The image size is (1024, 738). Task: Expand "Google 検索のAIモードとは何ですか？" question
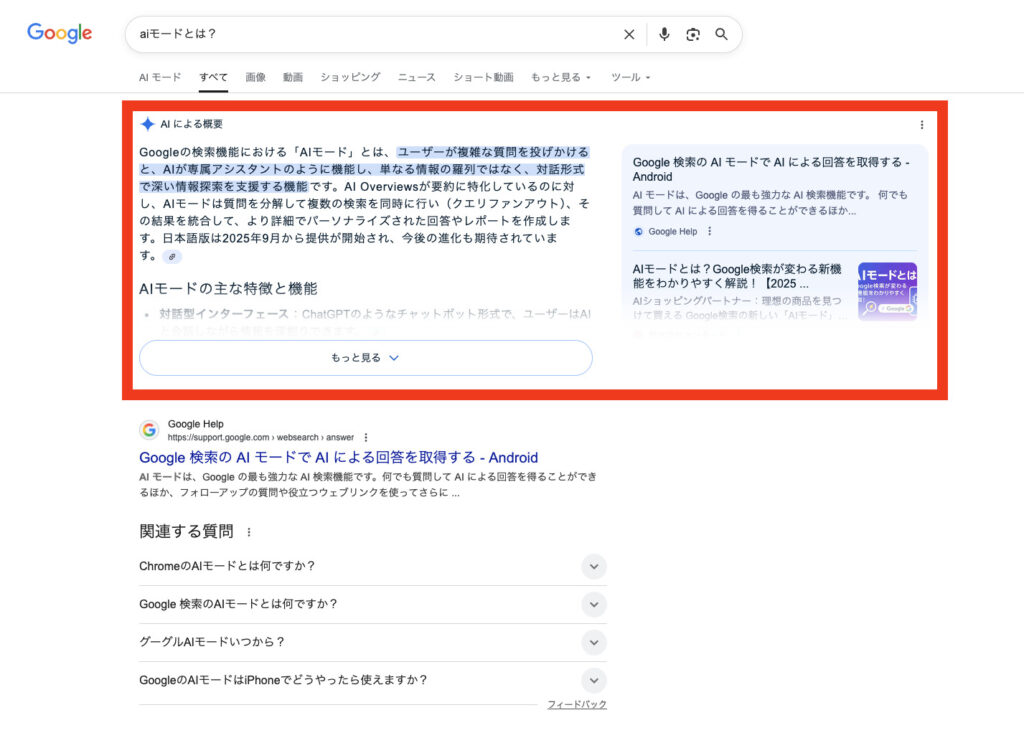click(594, 604)
